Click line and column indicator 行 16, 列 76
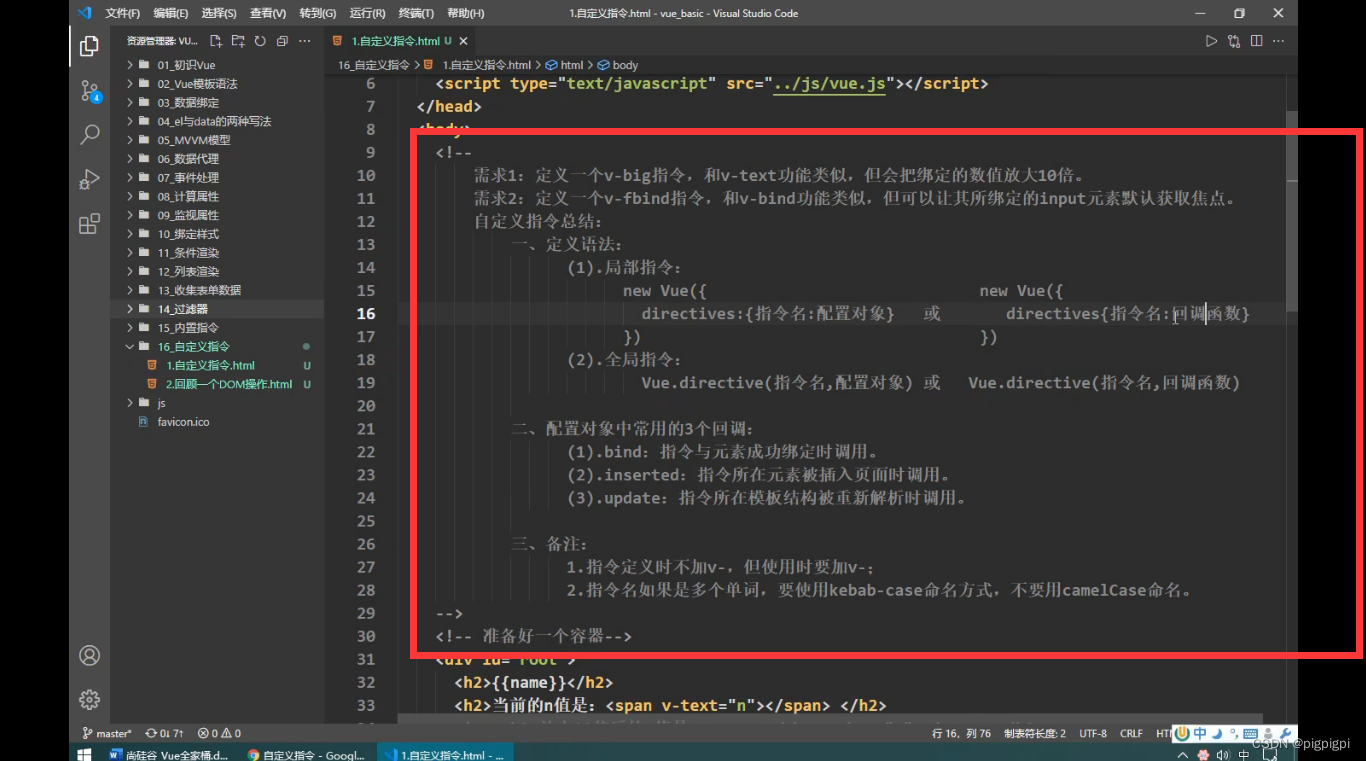The width and height of the screenshot is (1366, 761). [961, 733]
